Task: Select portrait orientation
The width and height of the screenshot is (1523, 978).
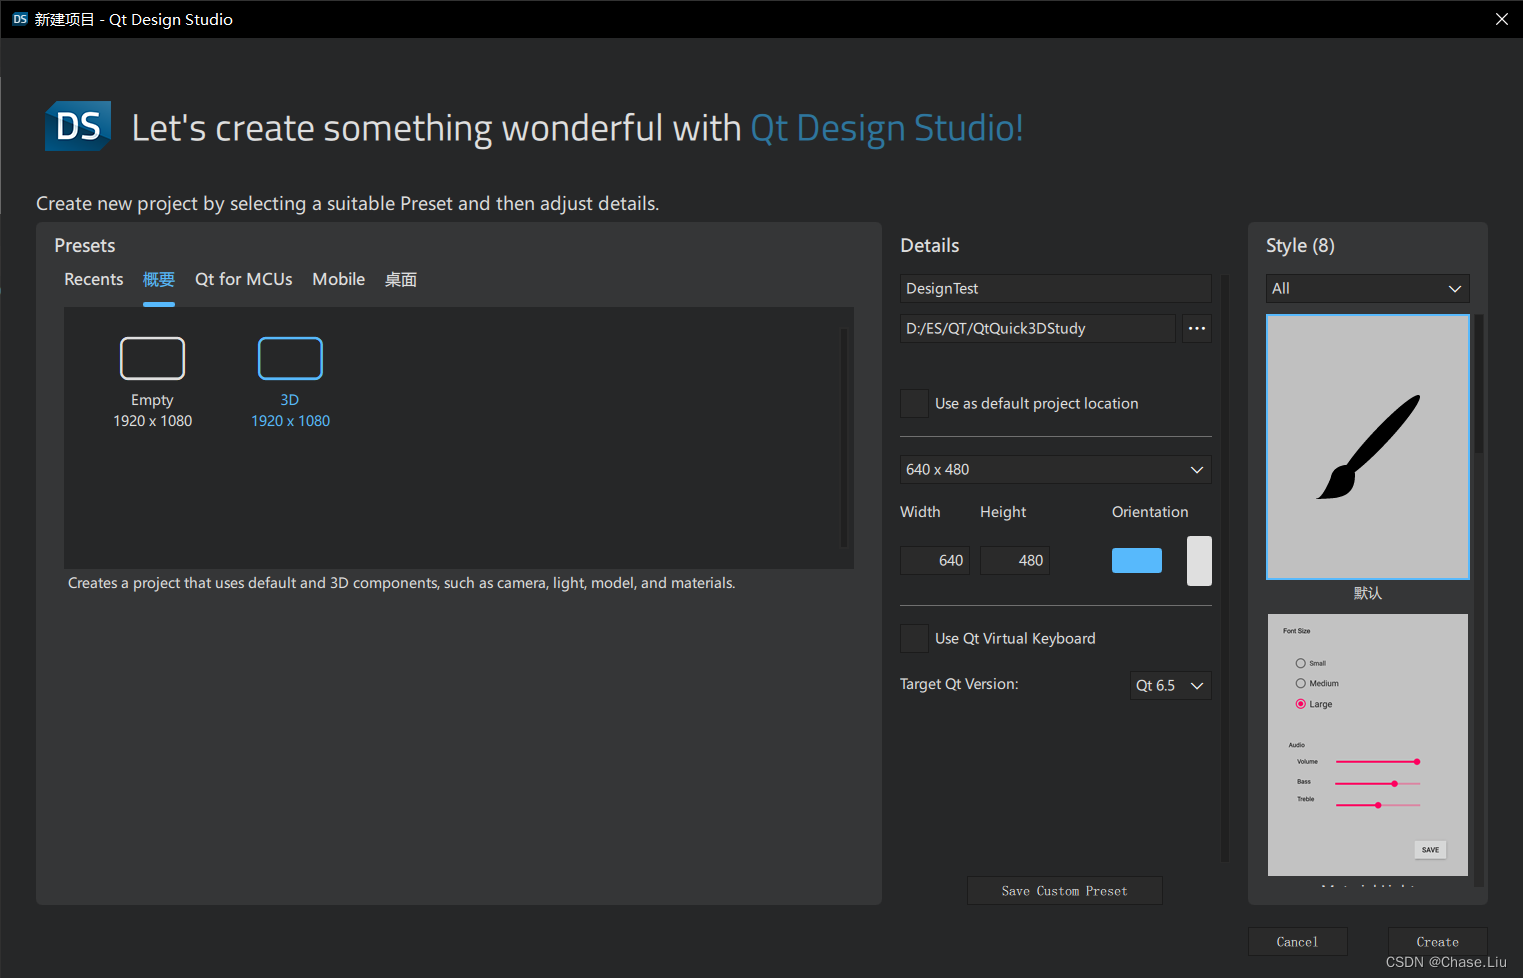Action: [x=1199, y=560]
